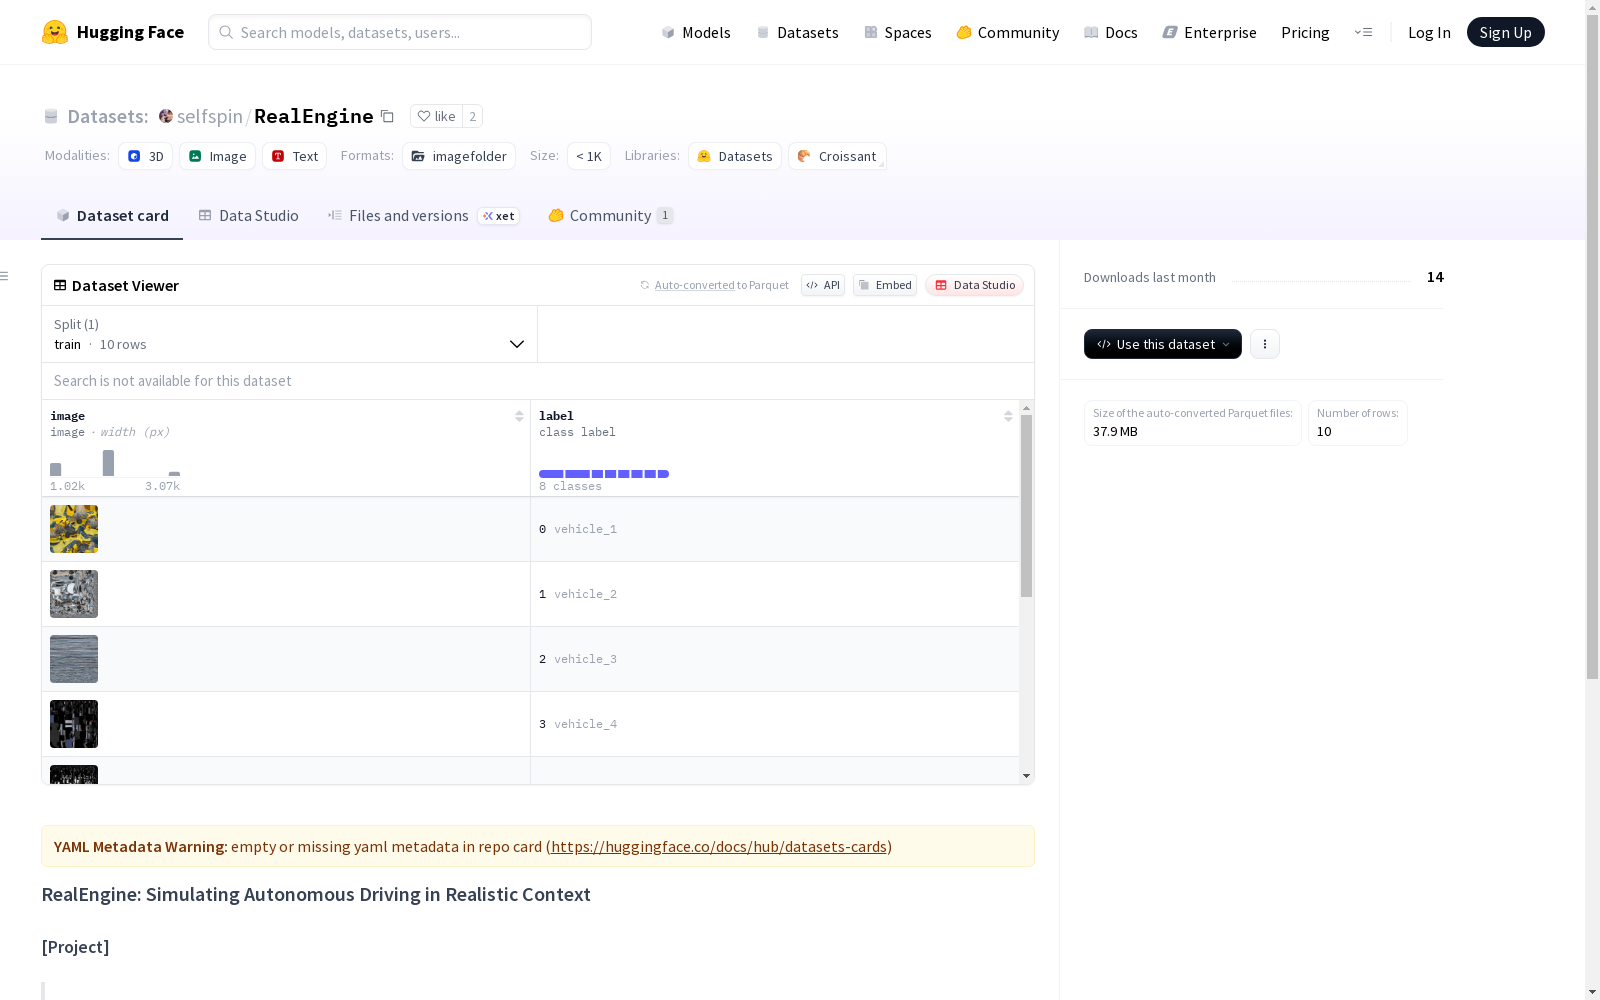This screenshot has height=1000, width=1600.
Task: Sort by the label column
Action: (x=1008, y=416)
